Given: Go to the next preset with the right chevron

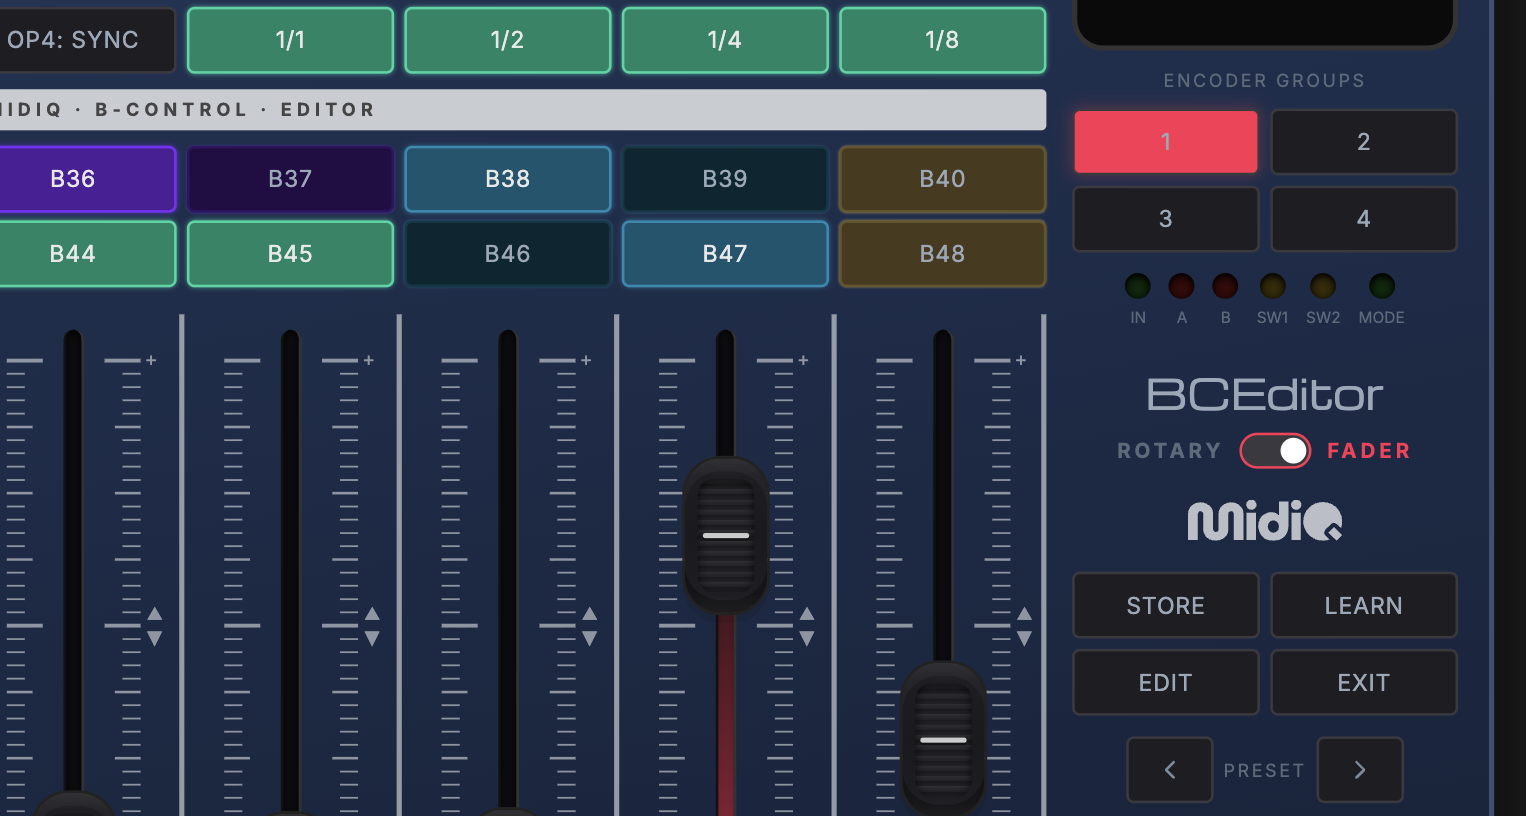Looking at the screenshot, I should 1360,770.
